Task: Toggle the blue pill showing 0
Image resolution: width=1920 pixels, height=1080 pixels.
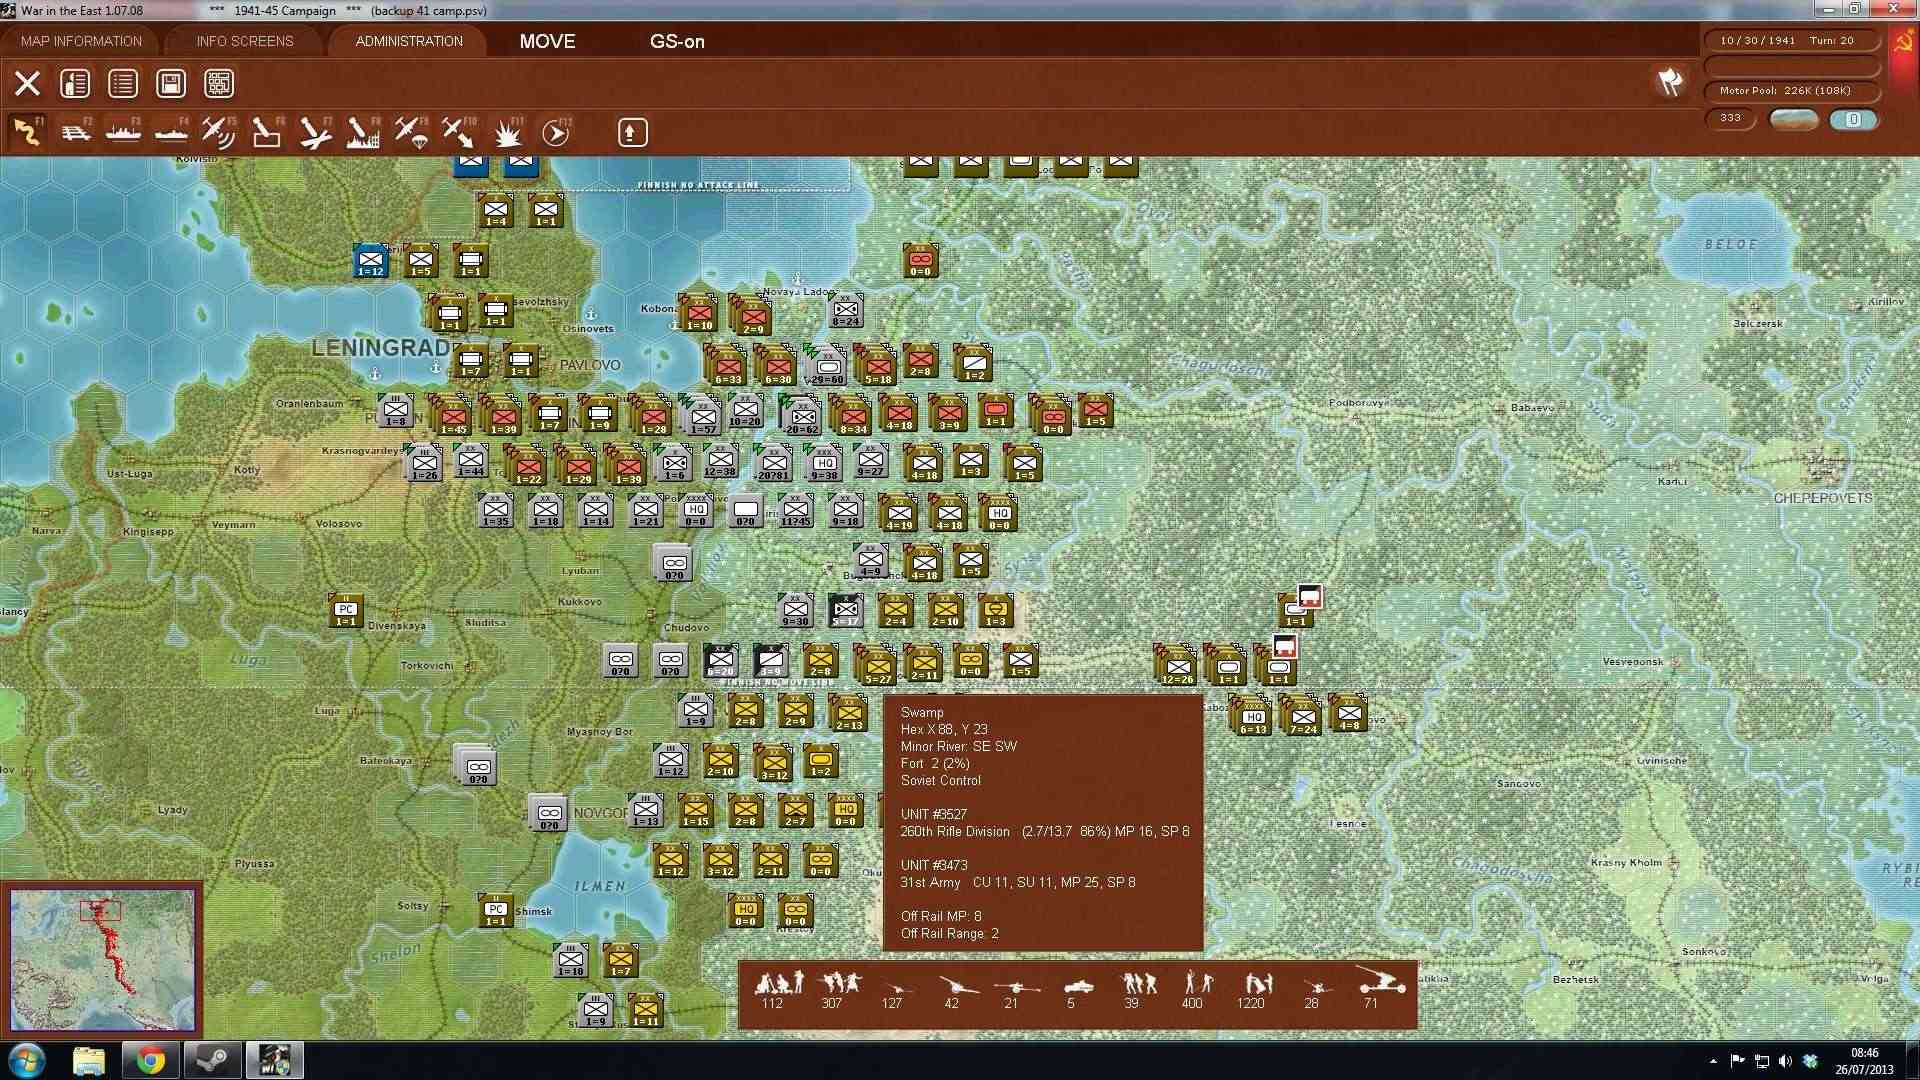Action: click(1853, 119)
